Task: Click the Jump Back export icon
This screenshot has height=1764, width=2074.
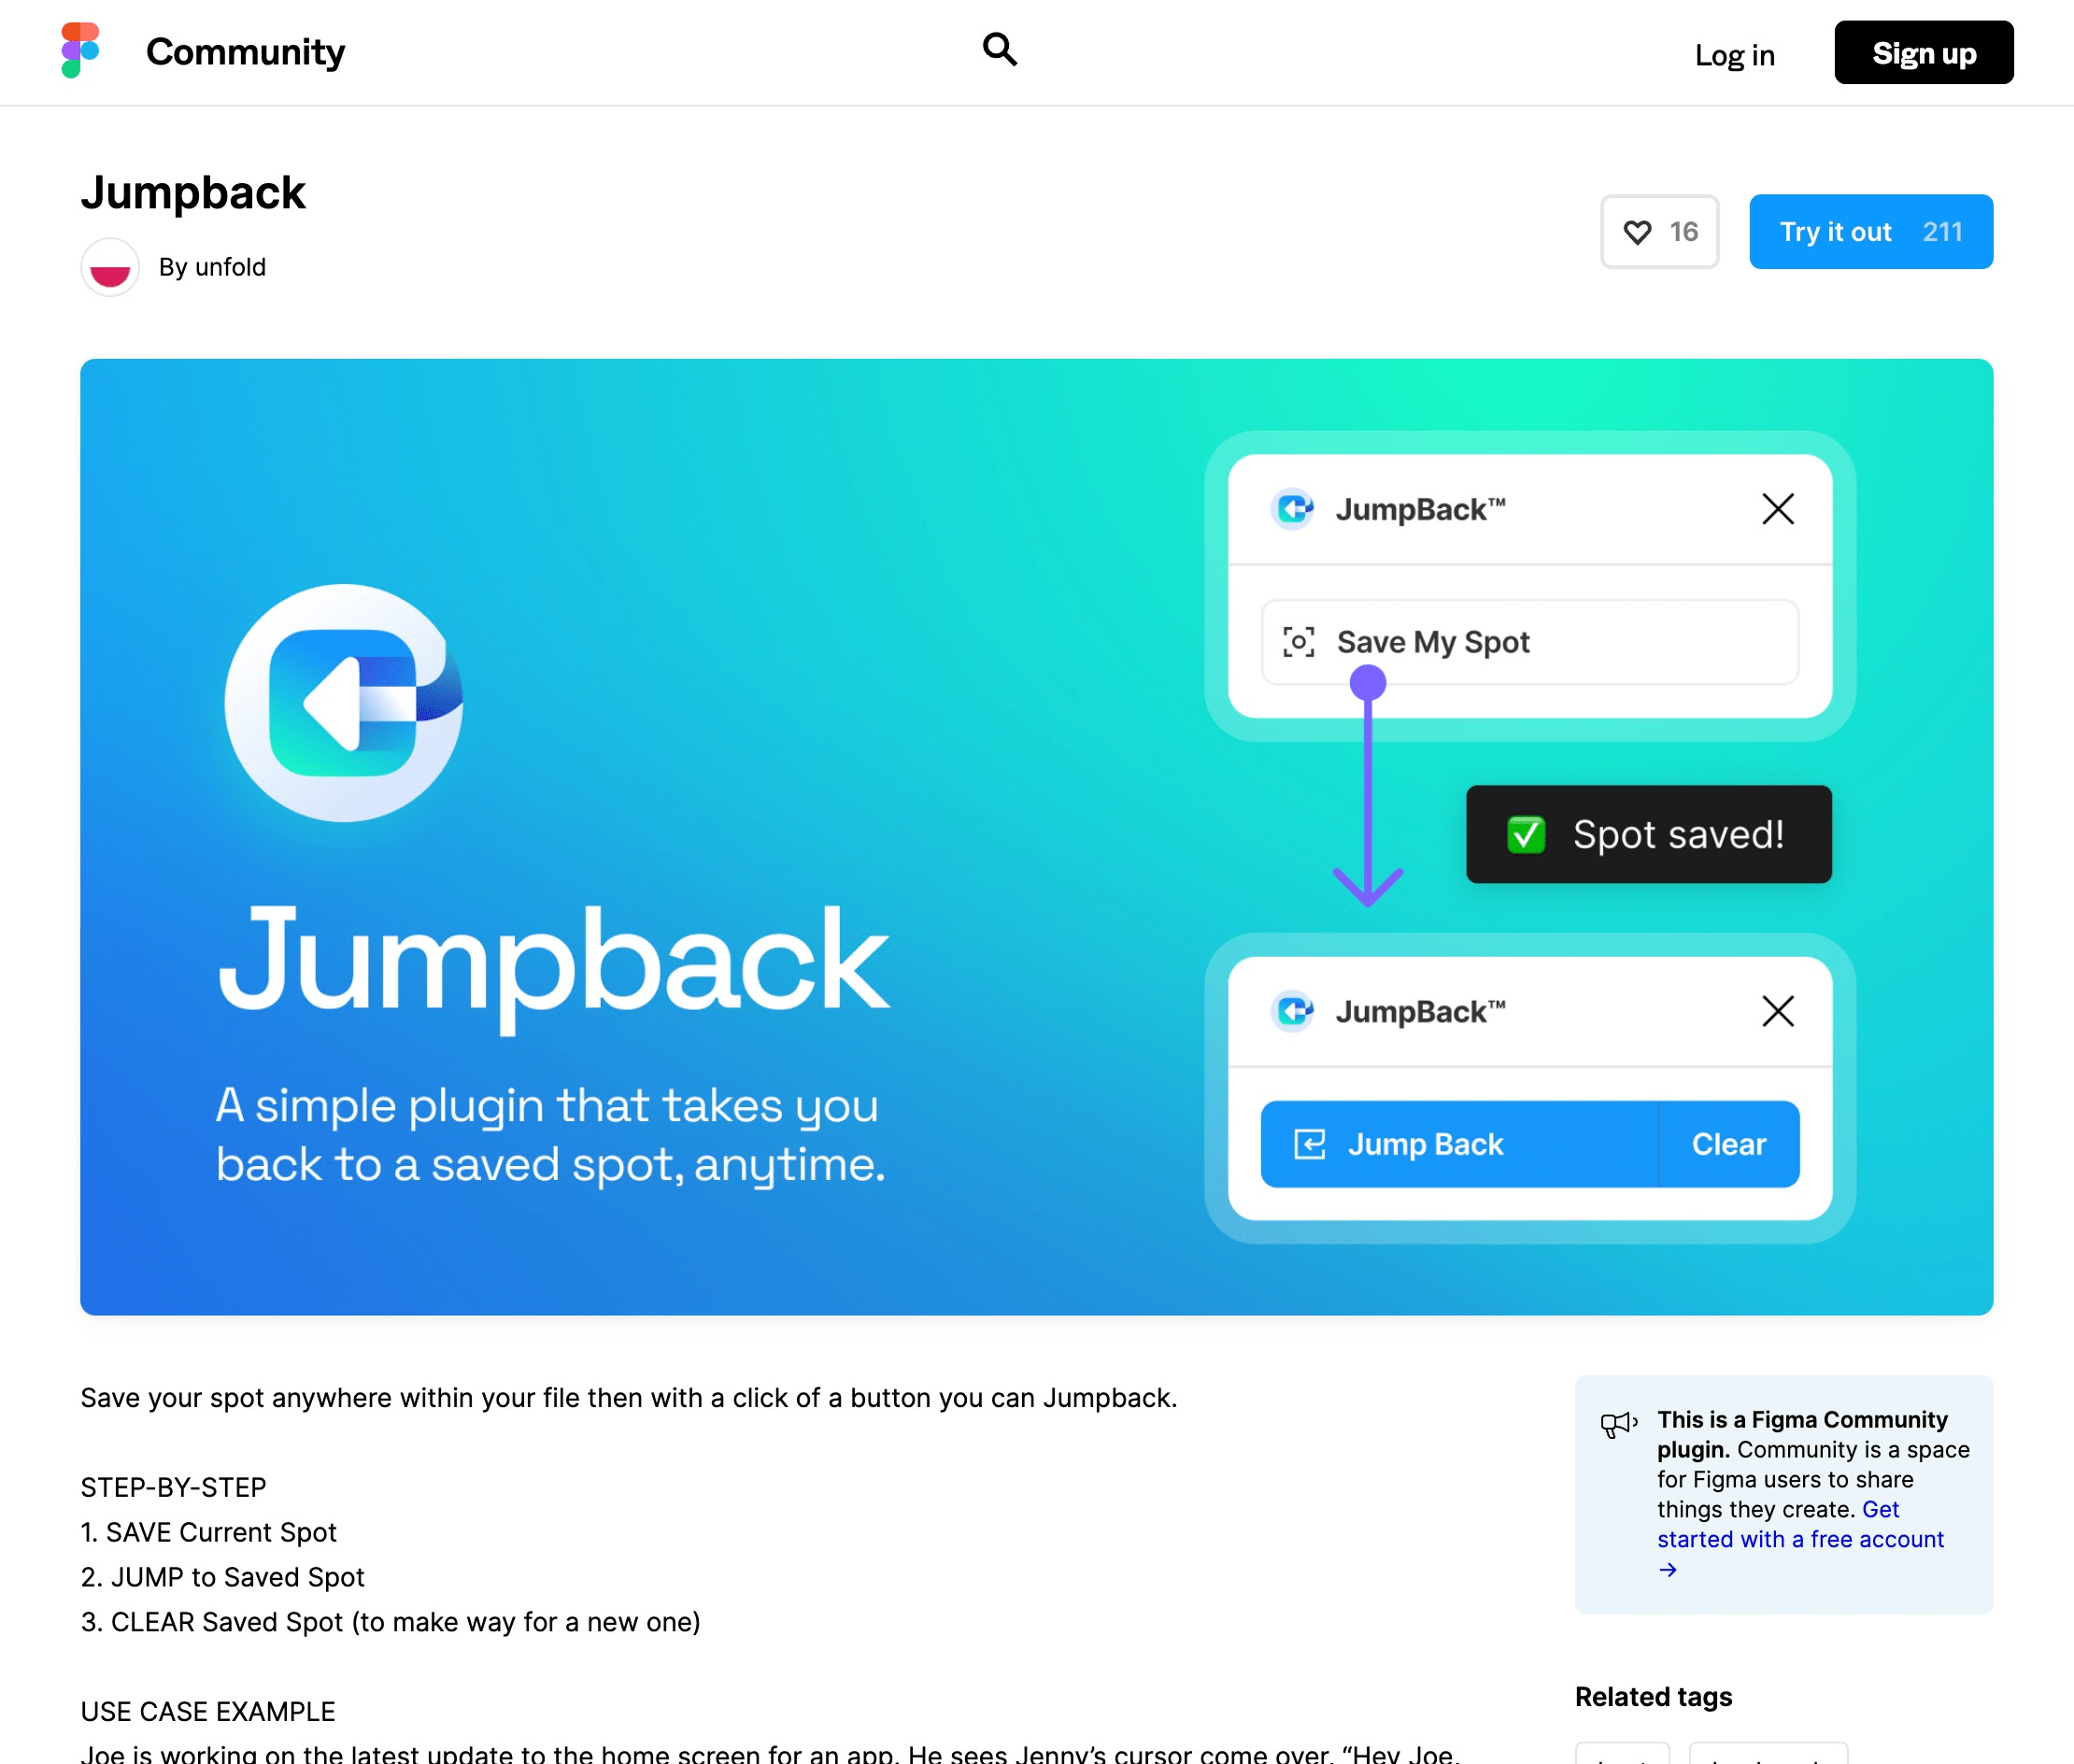Action: (1307, 1145)
